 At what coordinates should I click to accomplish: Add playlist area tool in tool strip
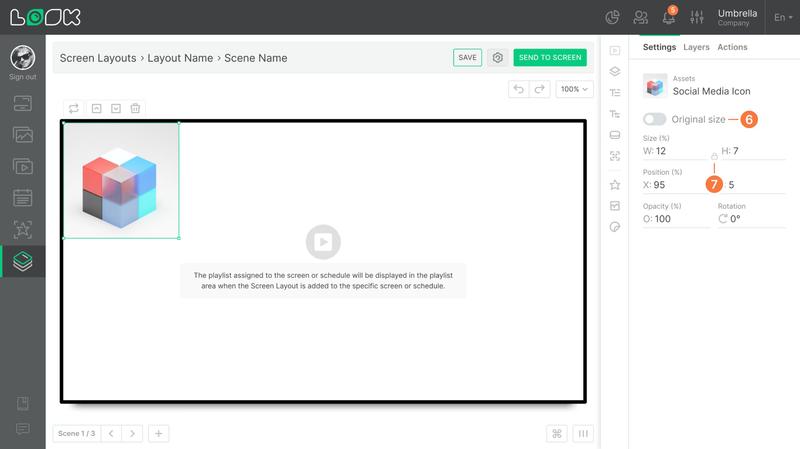coord(615,51)
